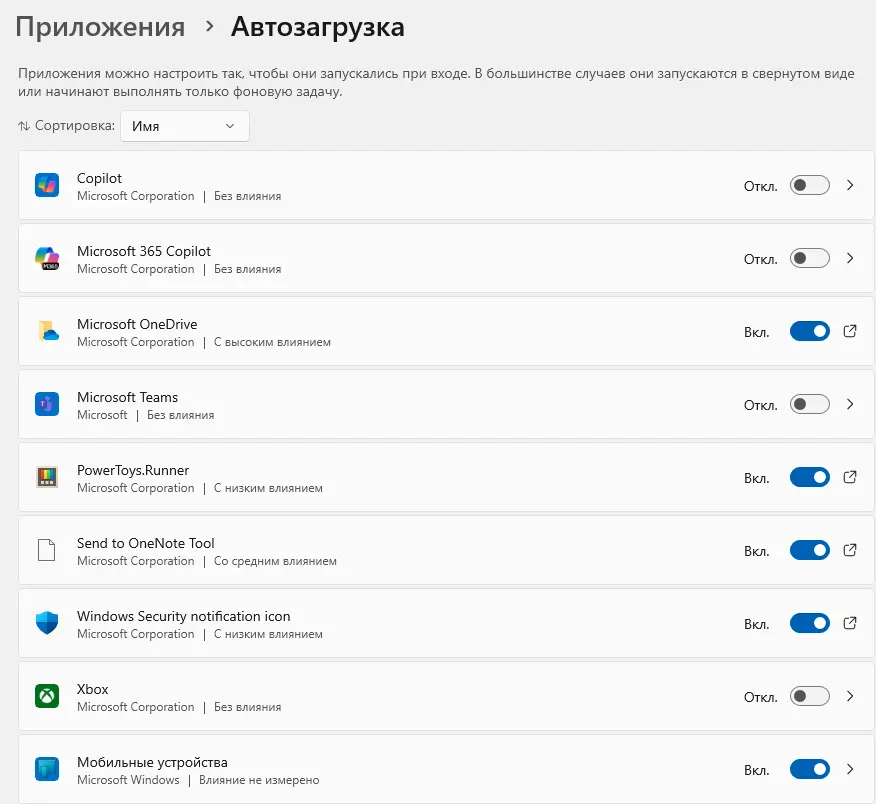Open PowerToys.Runner external location link

coord(850,477)
